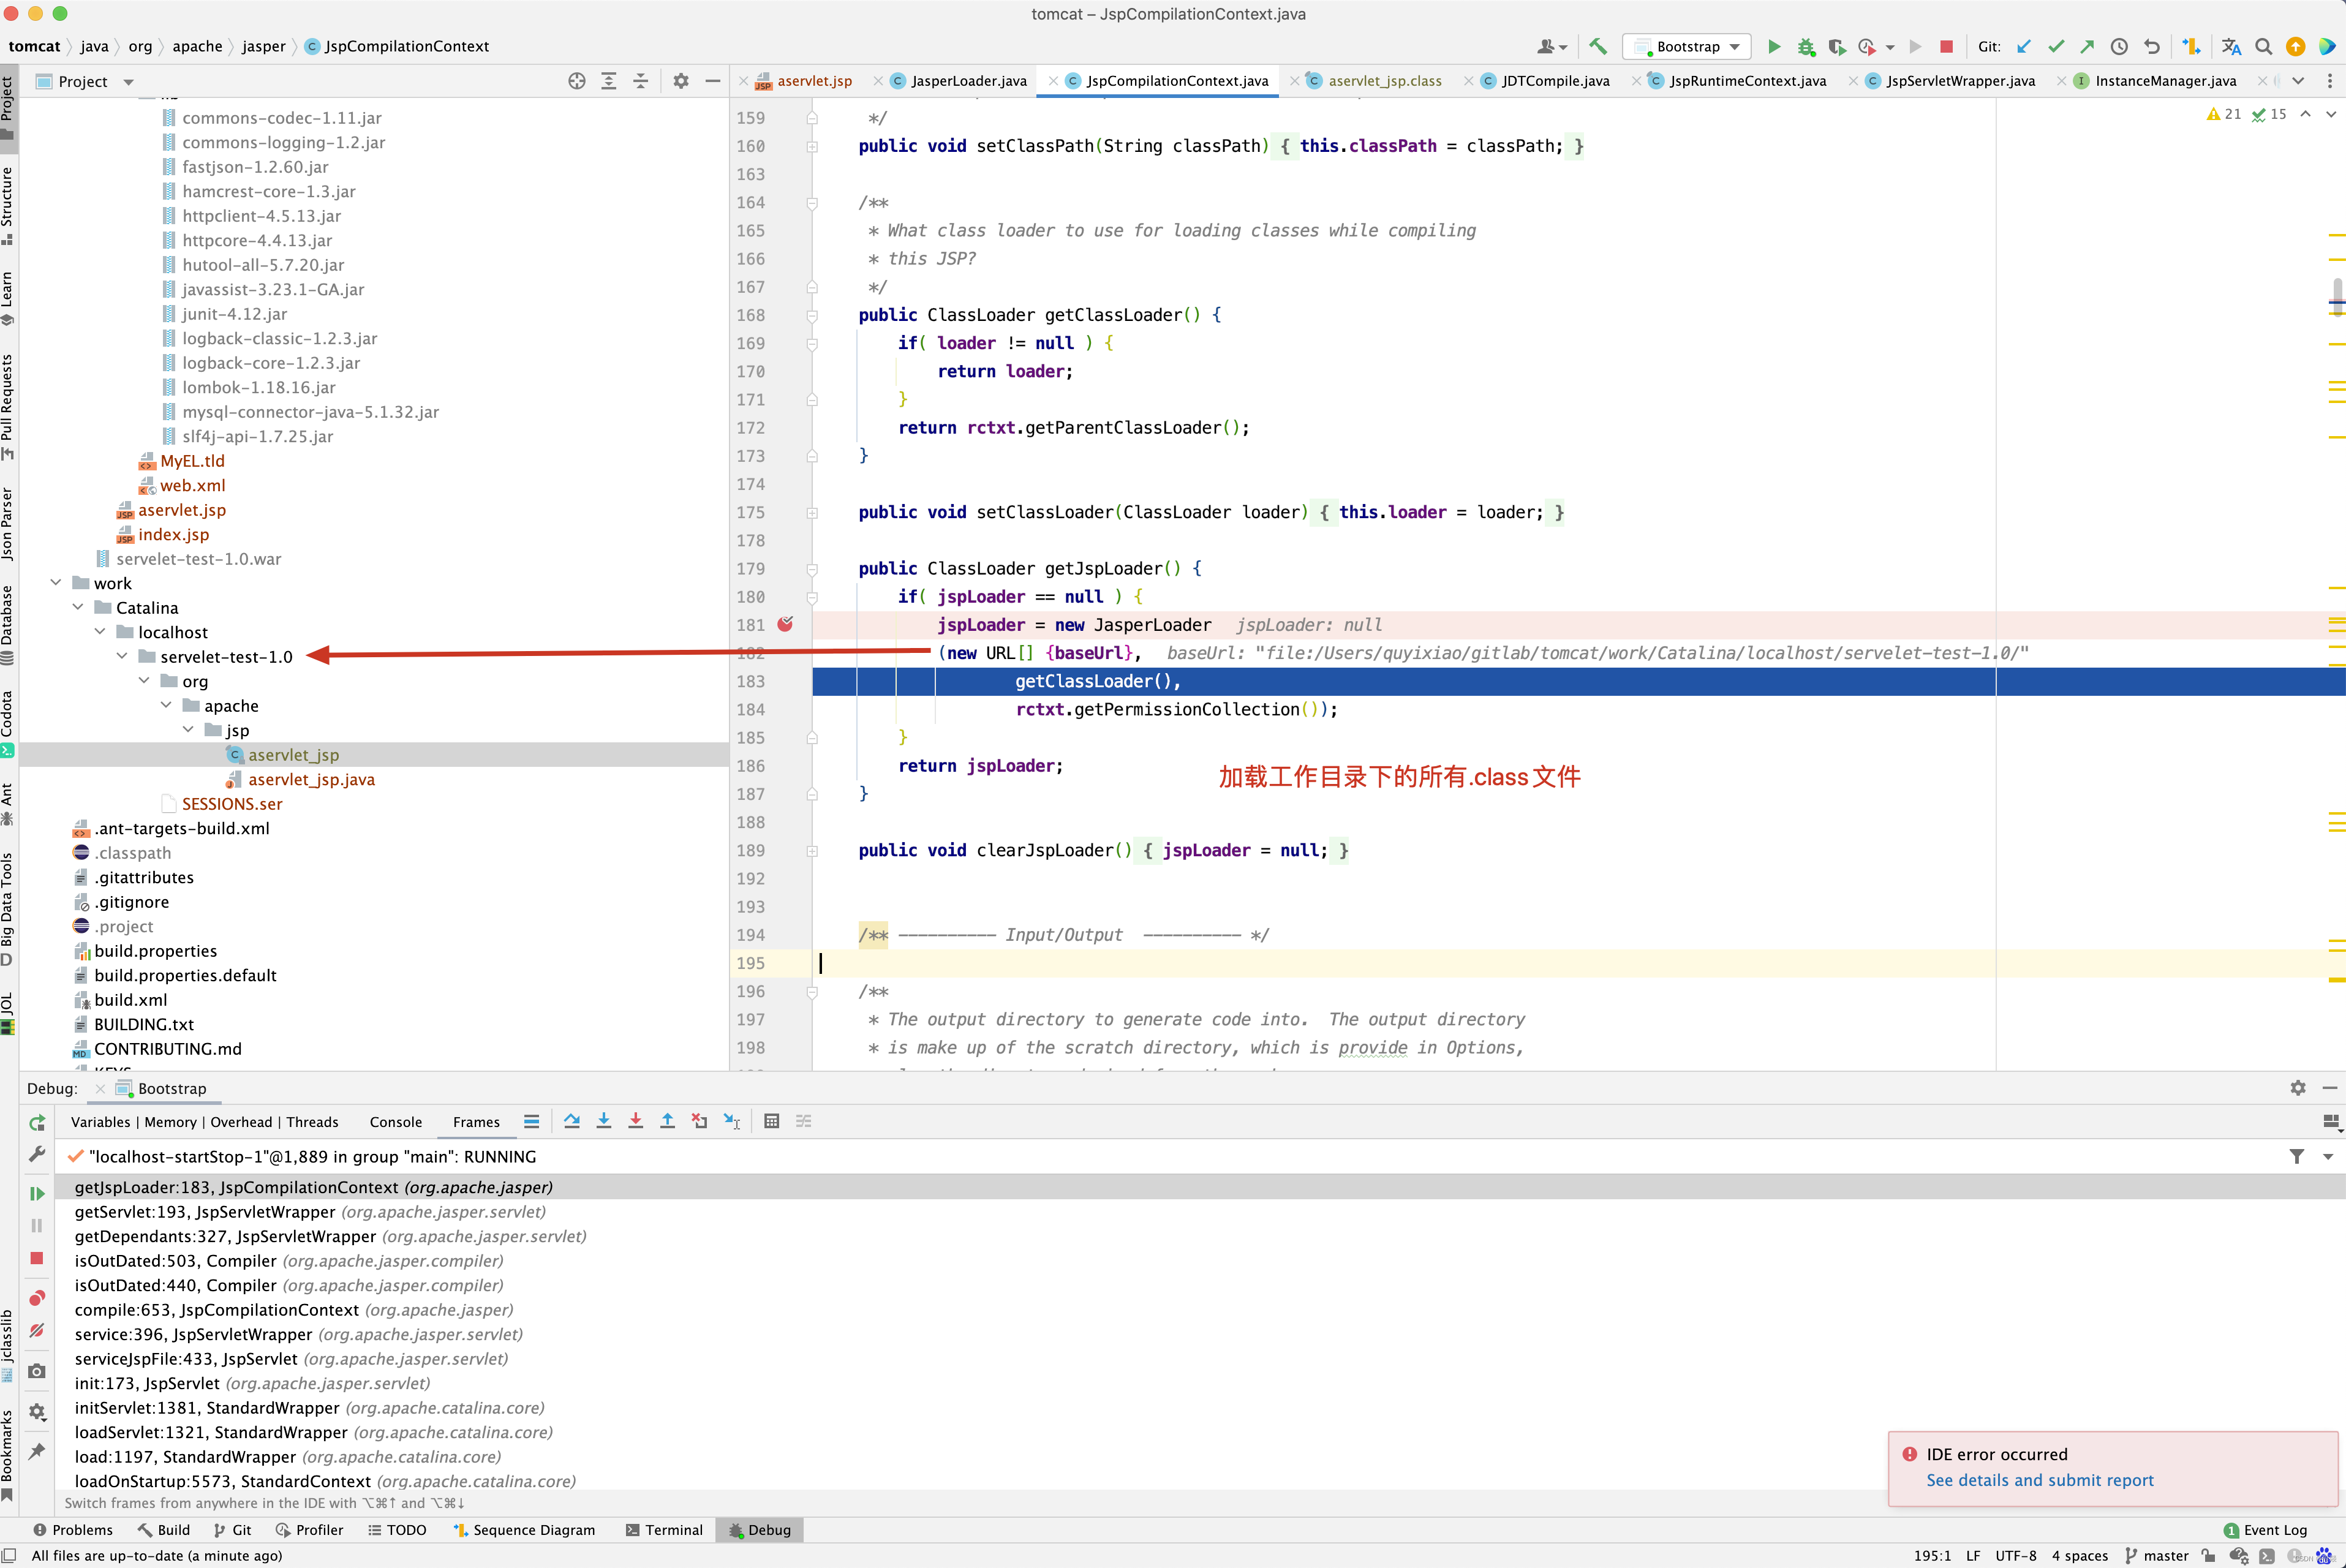Click the Force Step Into icon
Screen dimensions: 2346x1568
tap(635, 1121)
